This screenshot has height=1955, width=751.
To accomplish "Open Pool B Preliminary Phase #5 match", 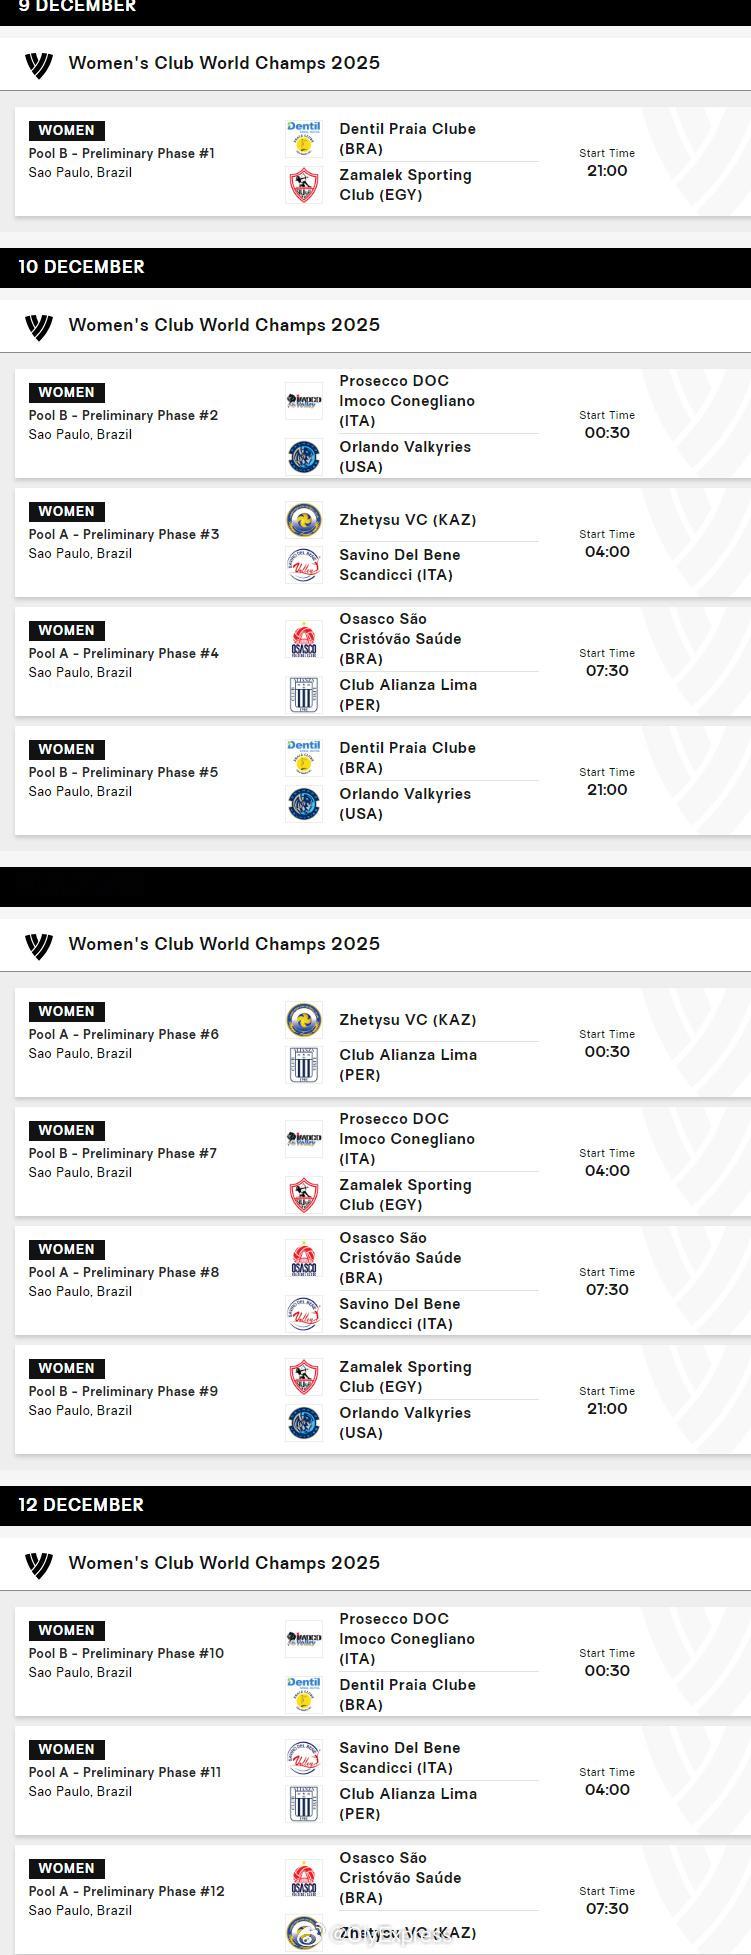I will (123, 772).
